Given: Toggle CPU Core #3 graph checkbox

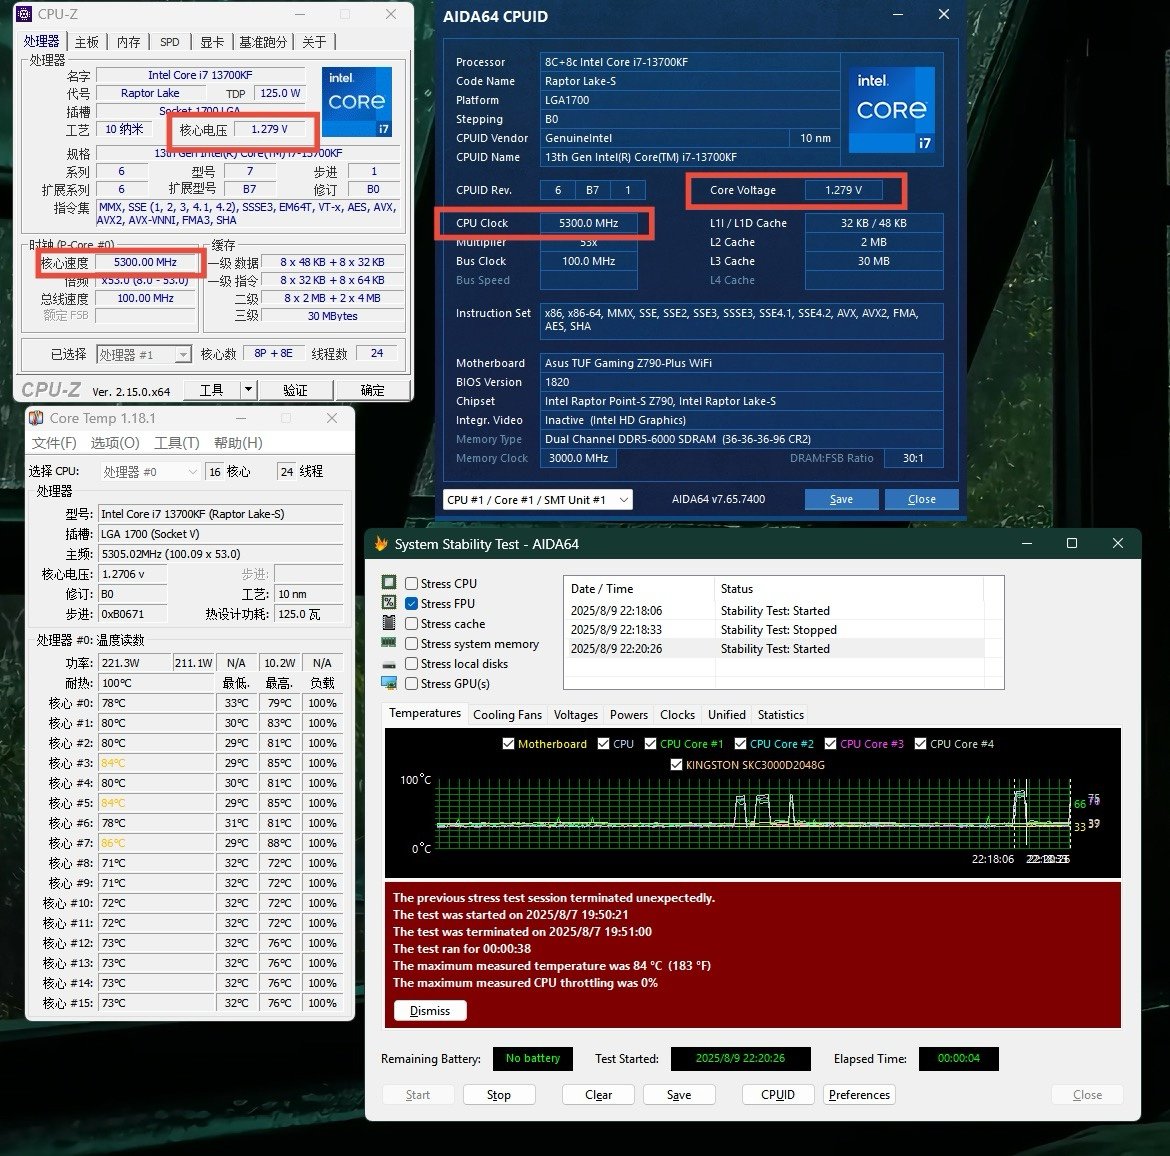Looking at the screenshot, I should [830, 743].
